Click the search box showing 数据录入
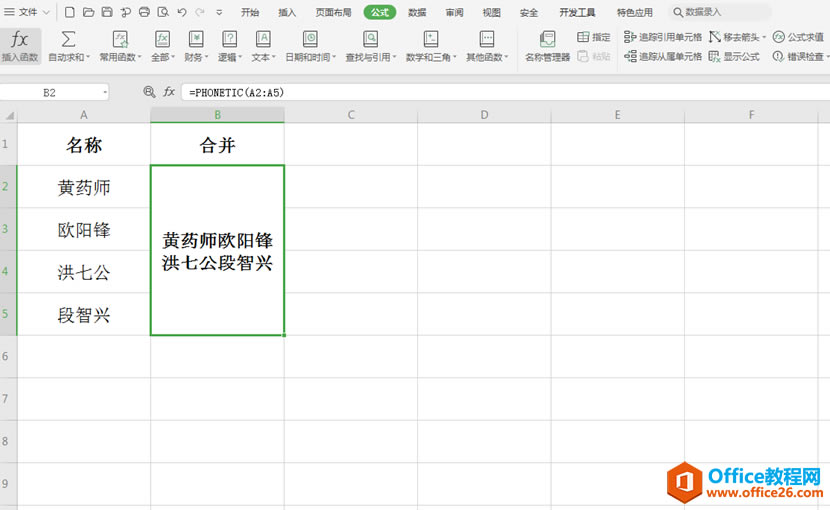Screen dimensions: 830x510 [x=719, y=12]
